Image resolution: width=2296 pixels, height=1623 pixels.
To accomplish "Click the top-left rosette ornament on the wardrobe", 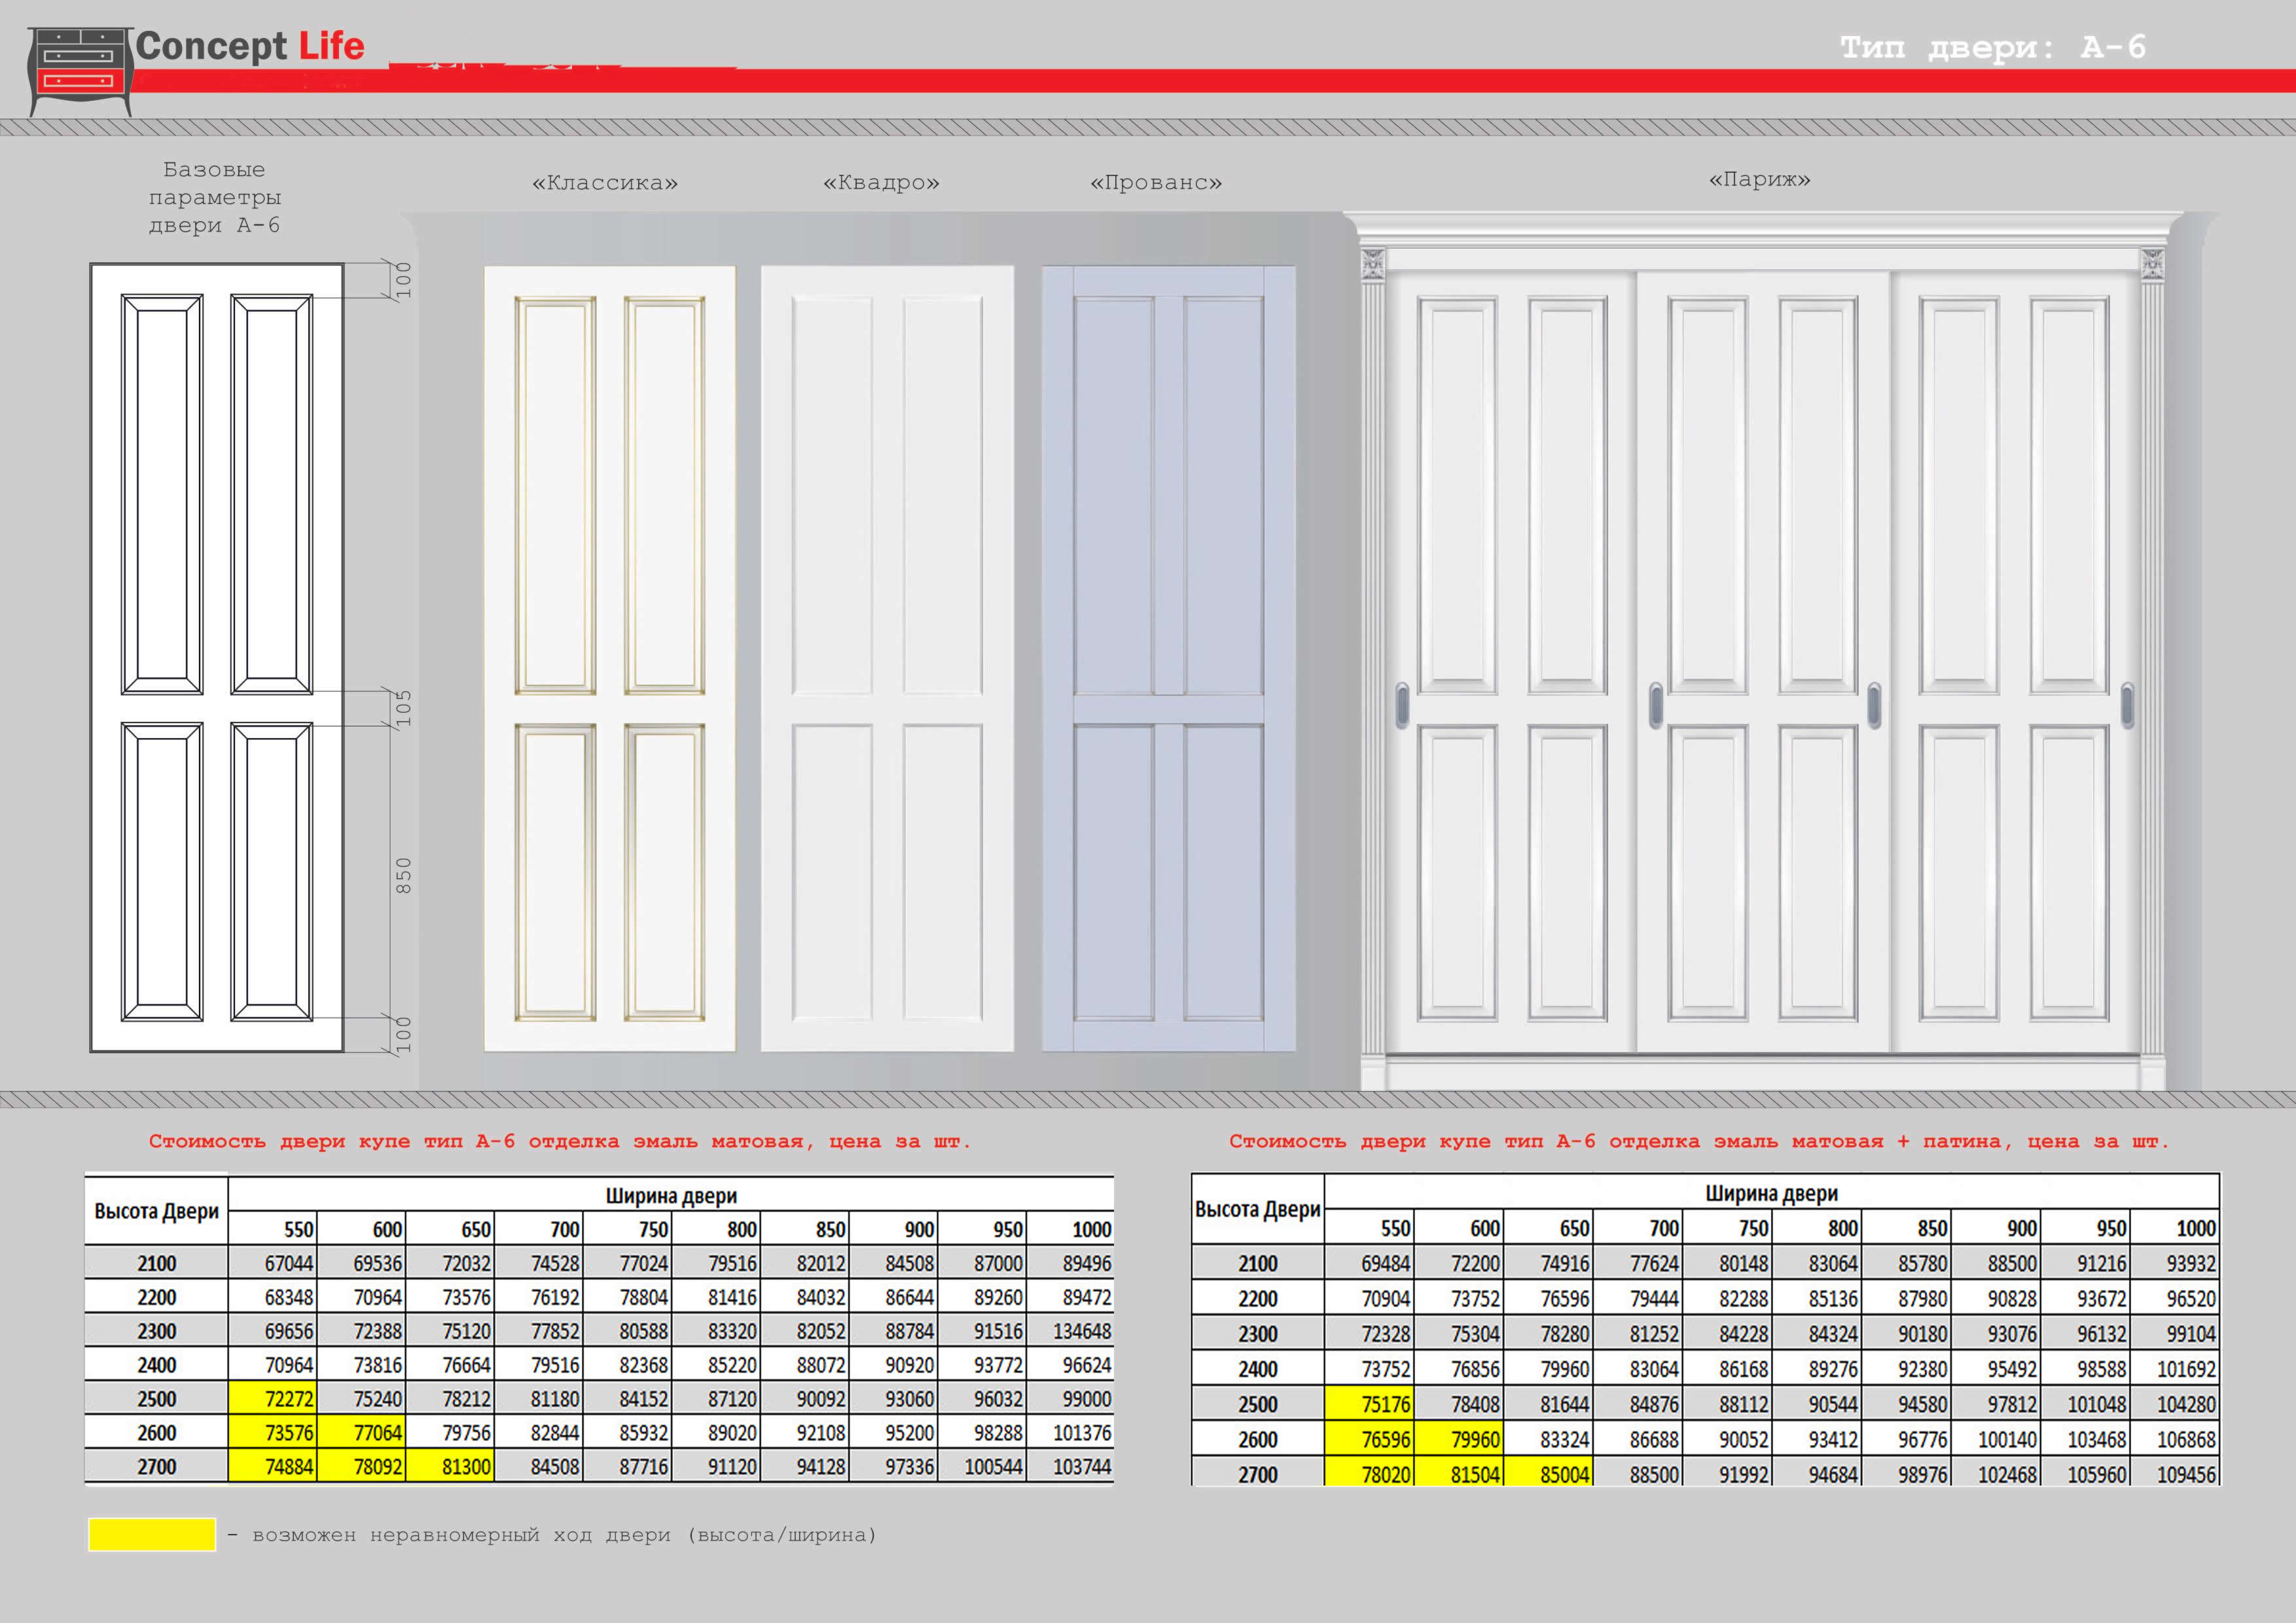I will (1373, 263).
